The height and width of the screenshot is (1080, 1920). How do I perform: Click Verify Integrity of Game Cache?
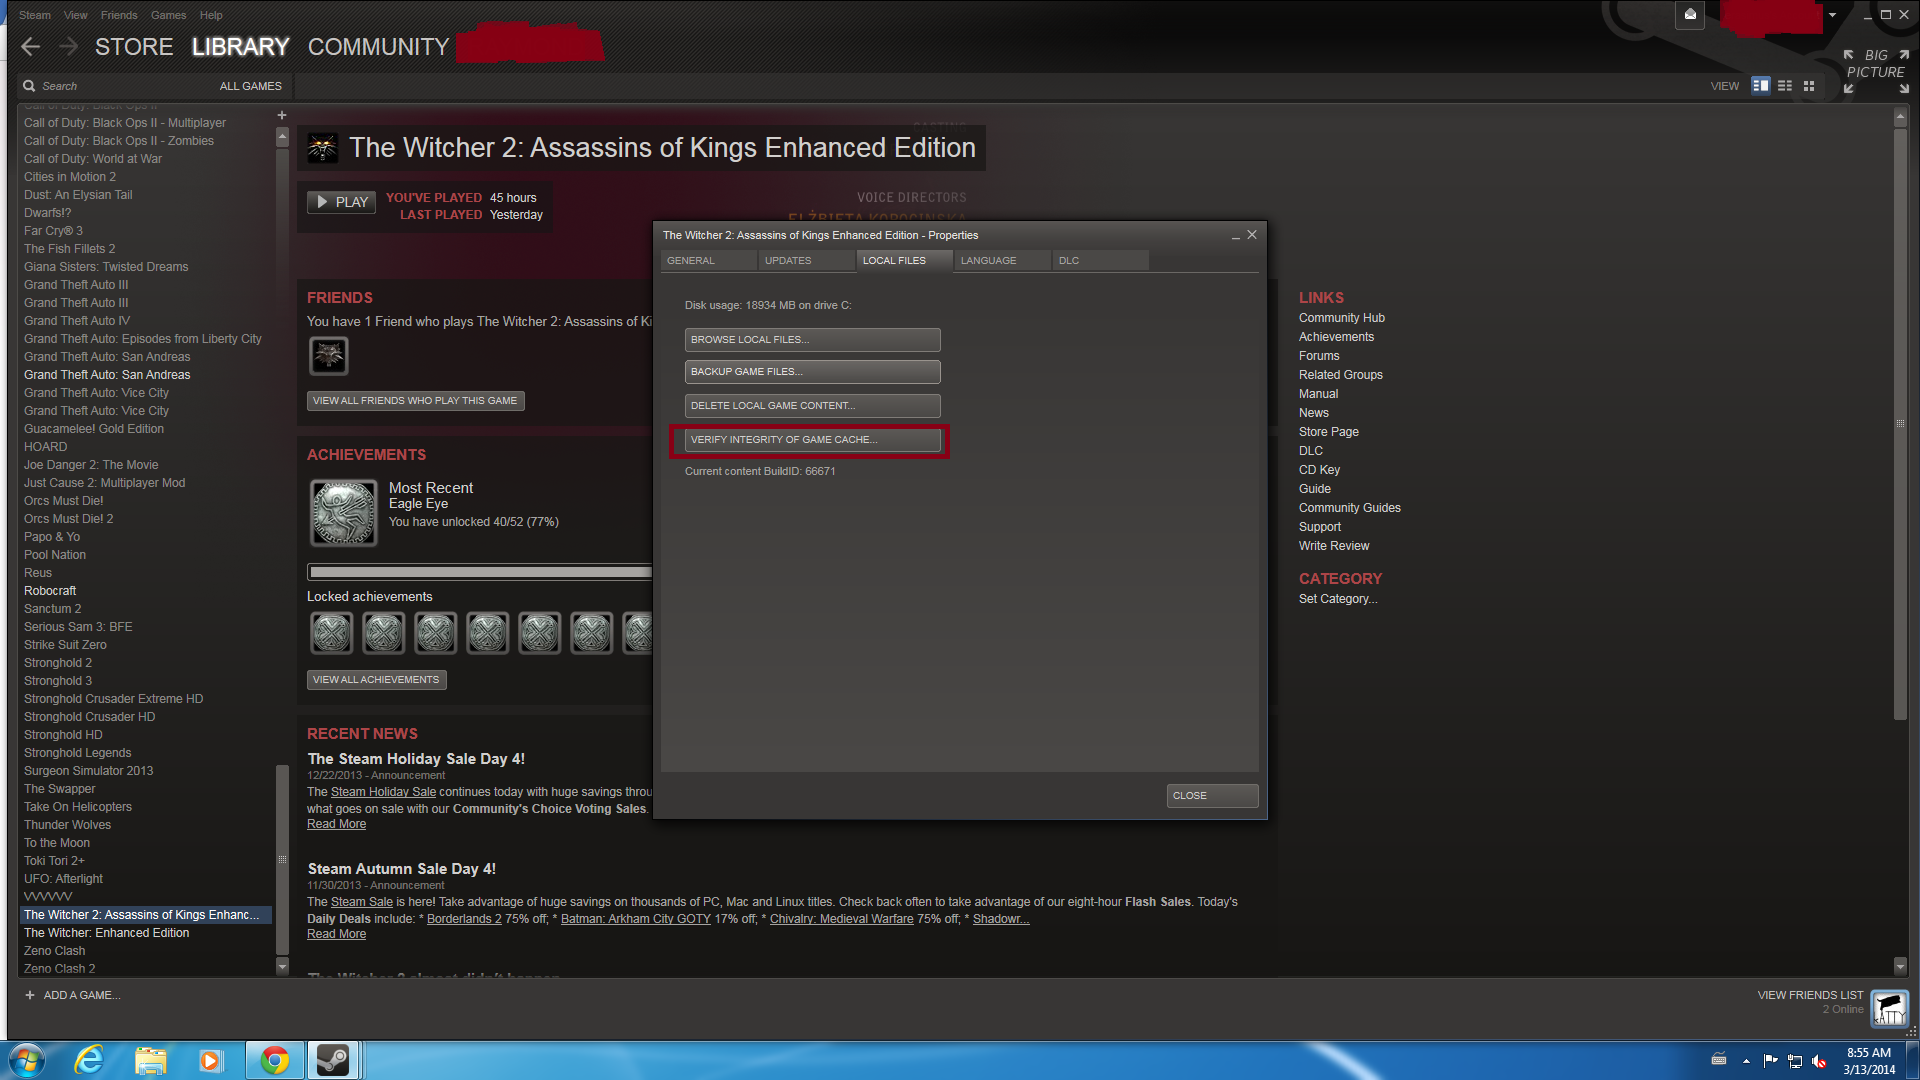coord(812,440)
